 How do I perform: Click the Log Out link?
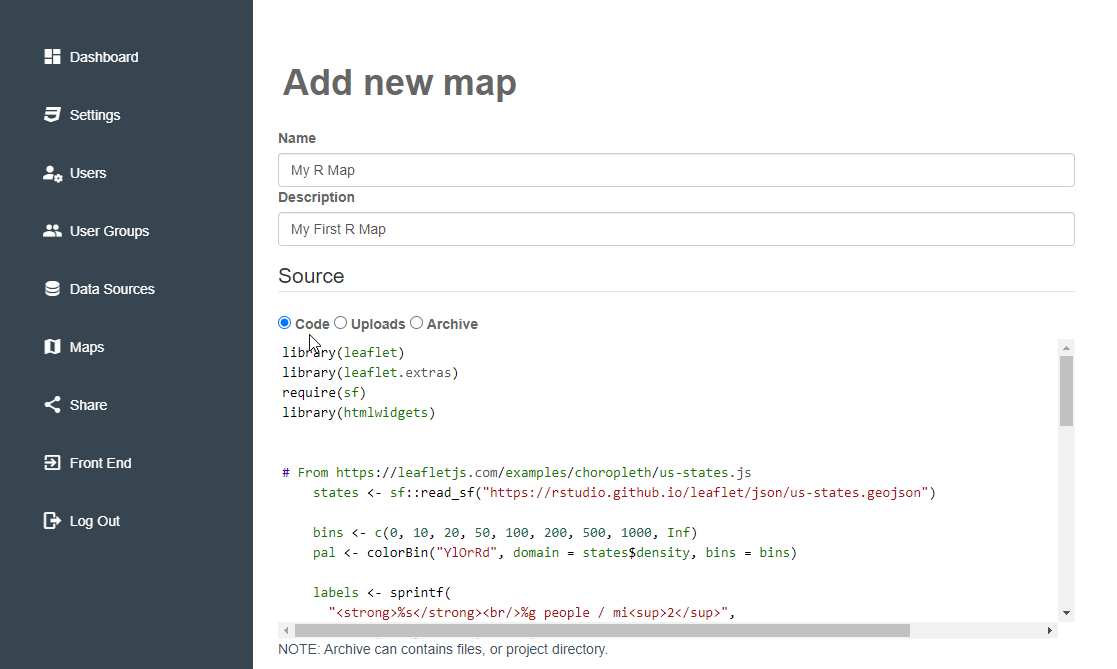(82, 521)
